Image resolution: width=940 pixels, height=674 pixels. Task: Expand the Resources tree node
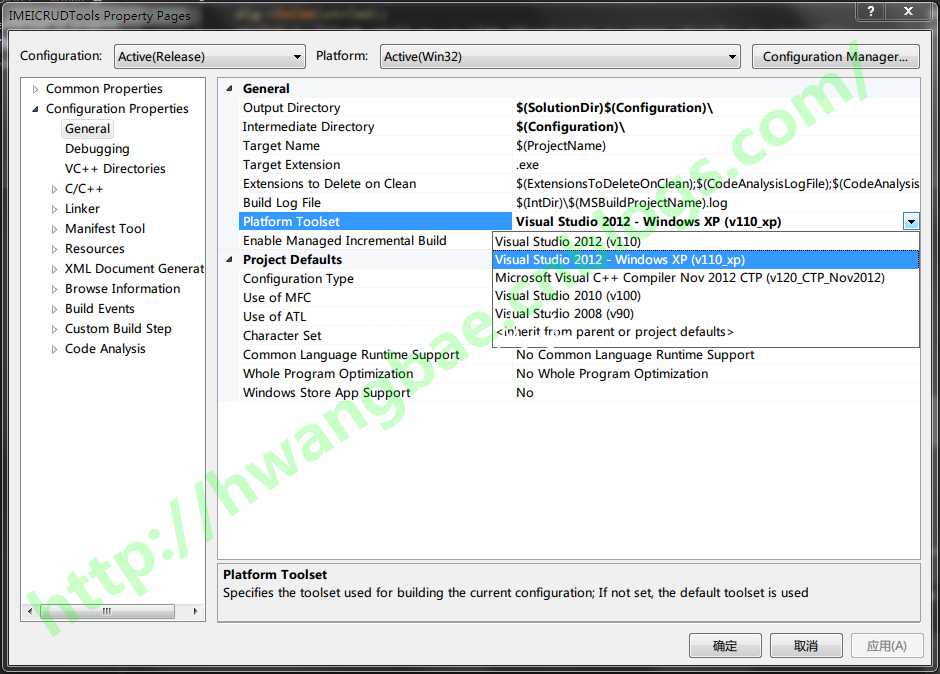pos(55,249)
